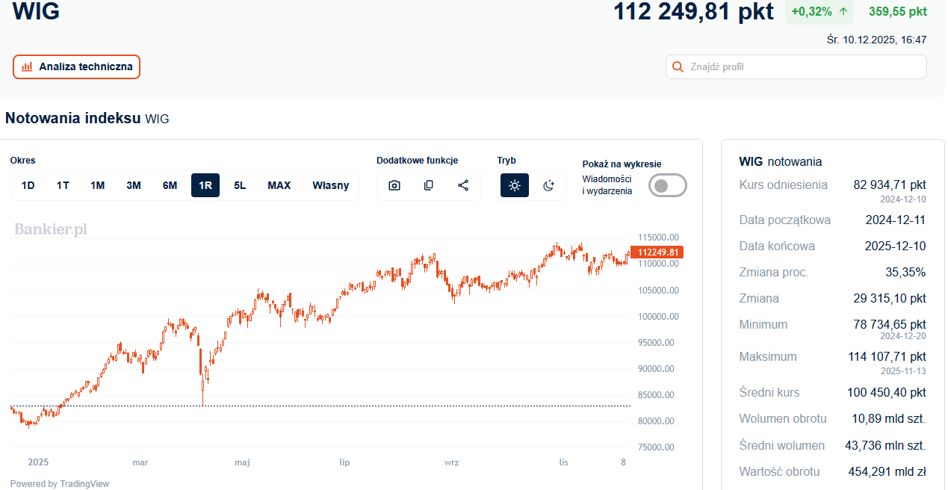948x490 pixels.
Task: Select the 5L five-year period
Action: click(x=240, y=185)
